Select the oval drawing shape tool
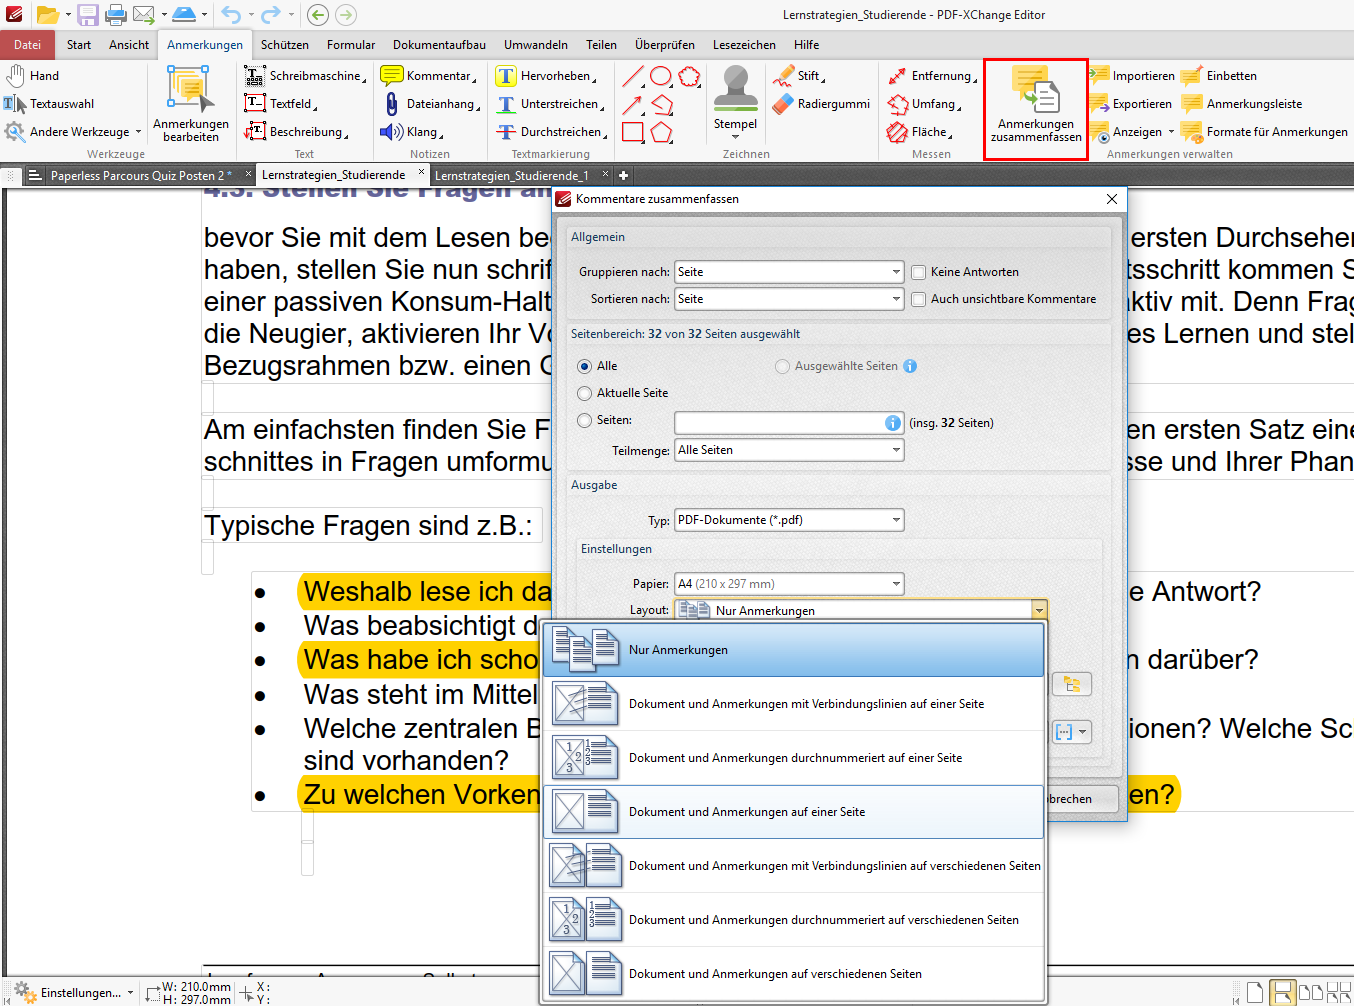Image resolution: width=1354 pixels, height=1006 pixels. click(x=660, y=76)
